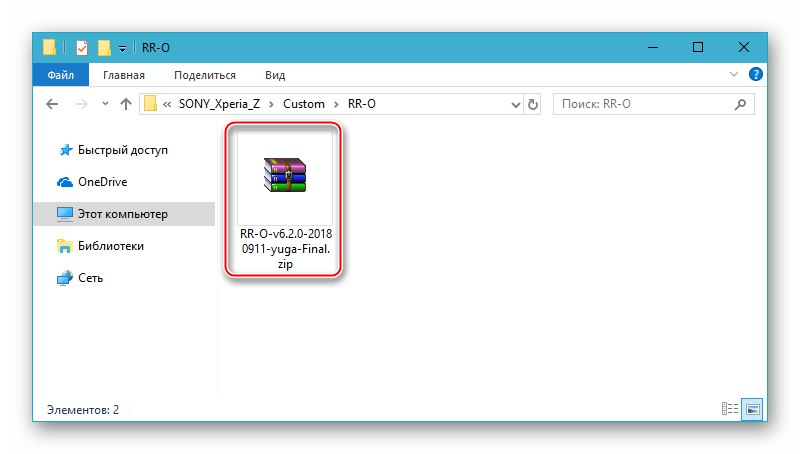The width and height of the screenshot is (800, 454).
Task: Click the Элементов: 2 status text
Action: pos(83,410)
